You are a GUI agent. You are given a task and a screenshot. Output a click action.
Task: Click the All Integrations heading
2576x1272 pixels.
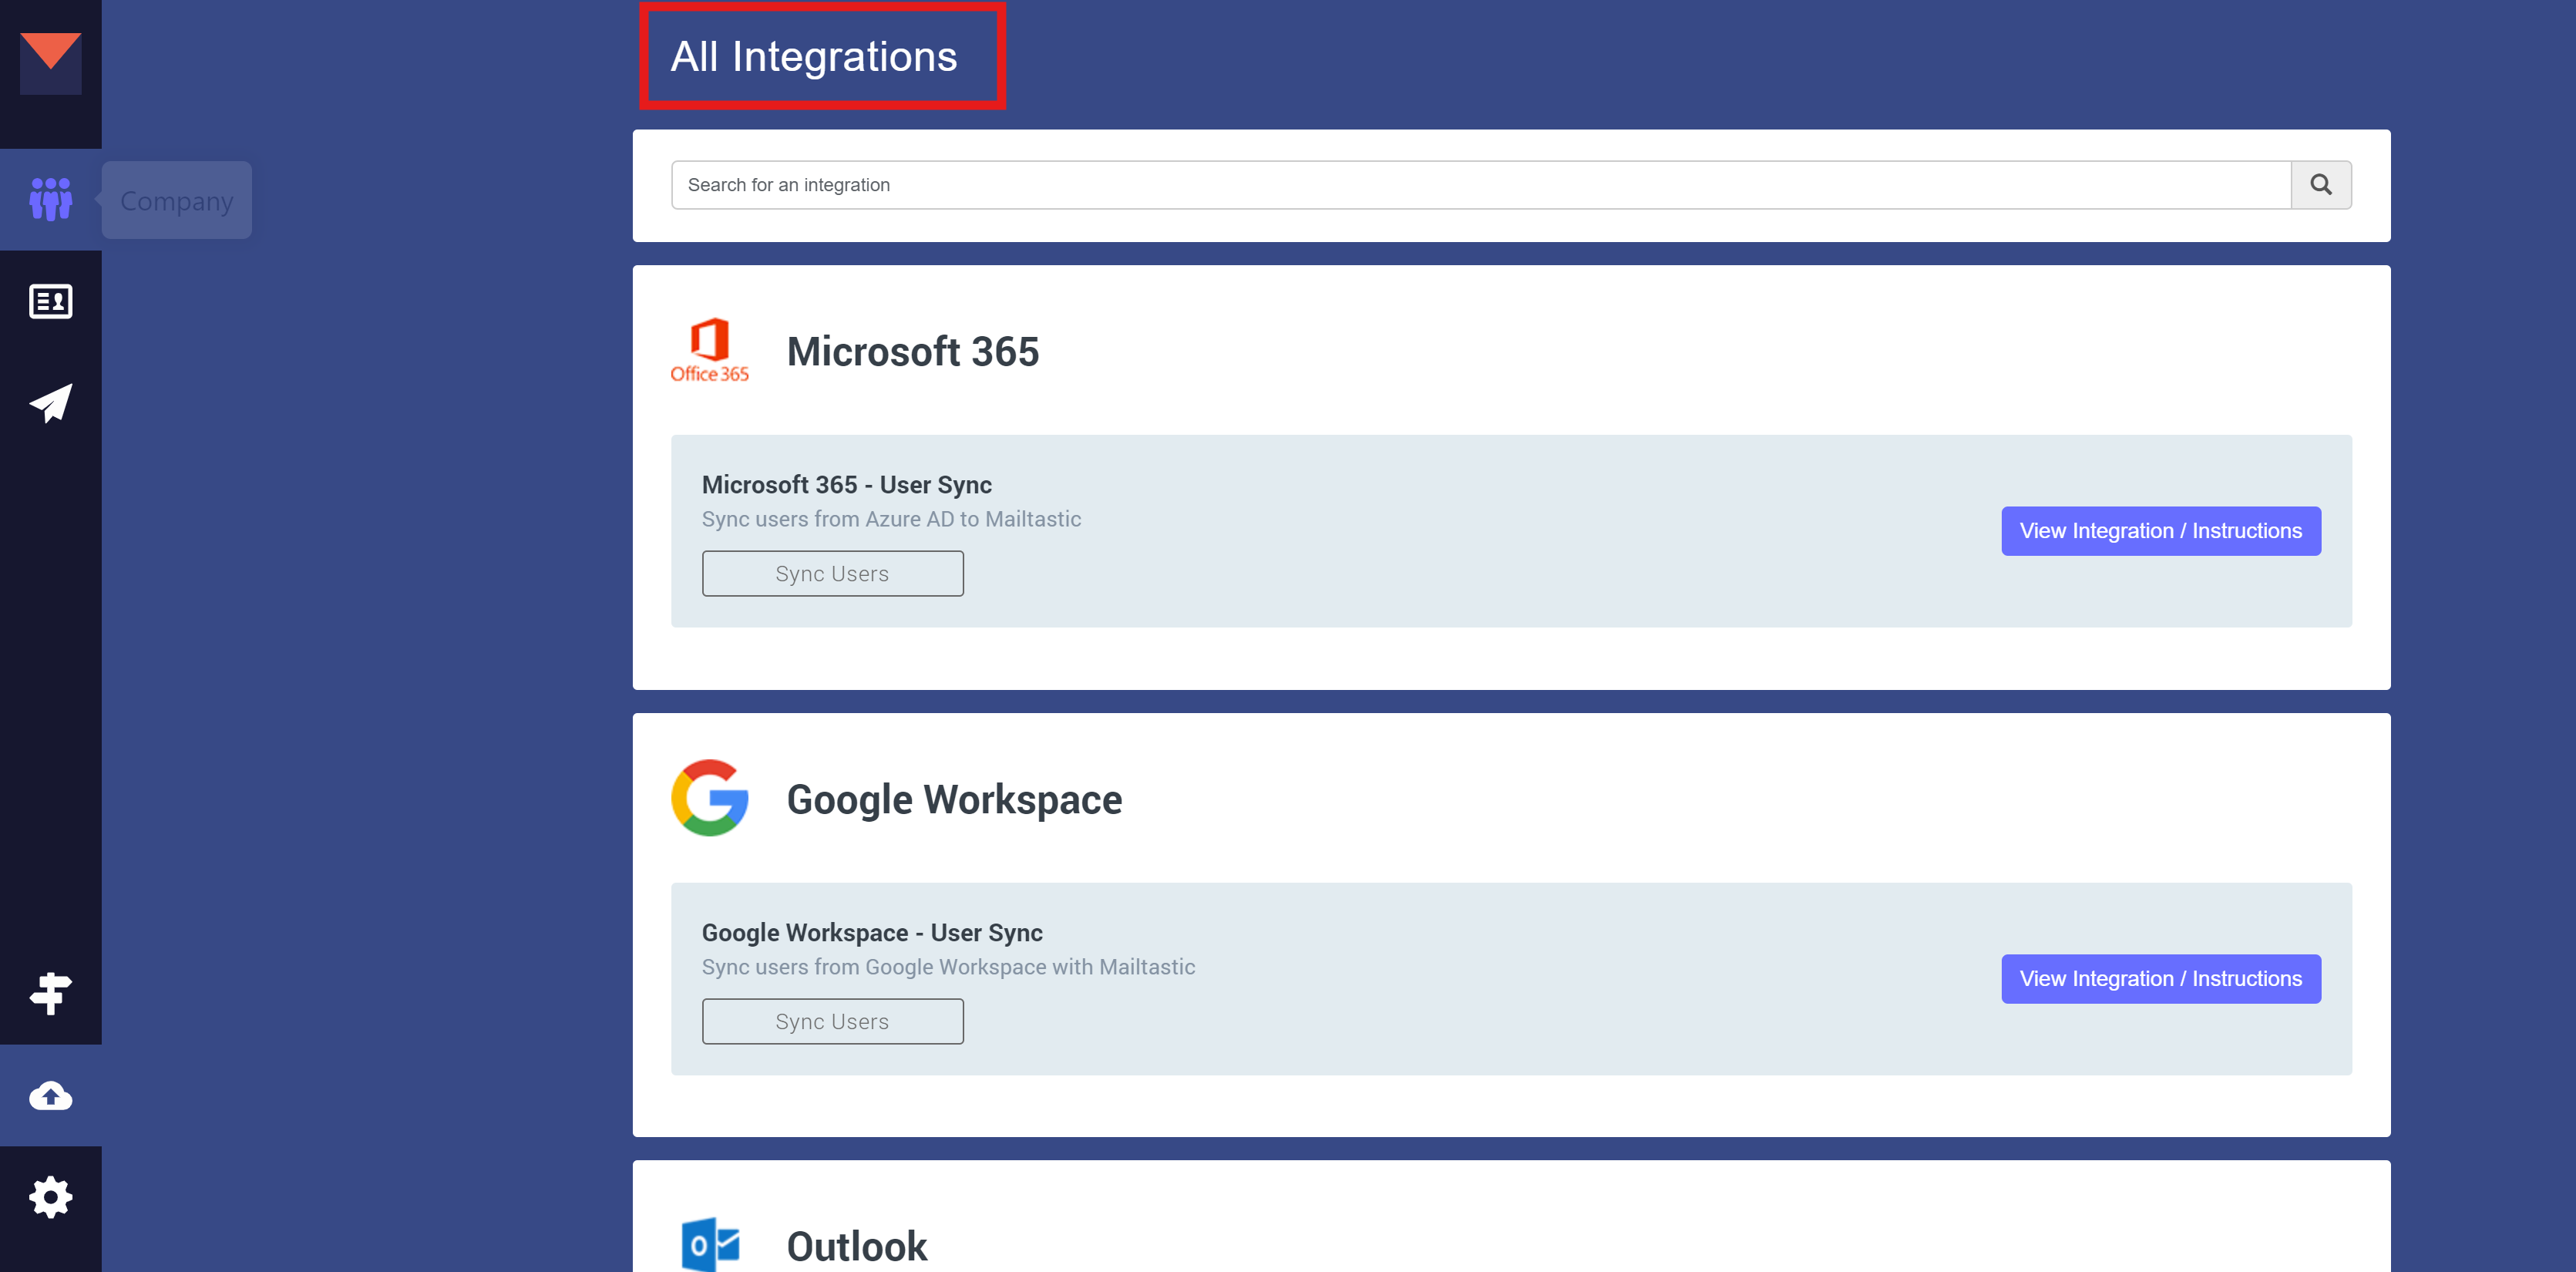(813, 57)
